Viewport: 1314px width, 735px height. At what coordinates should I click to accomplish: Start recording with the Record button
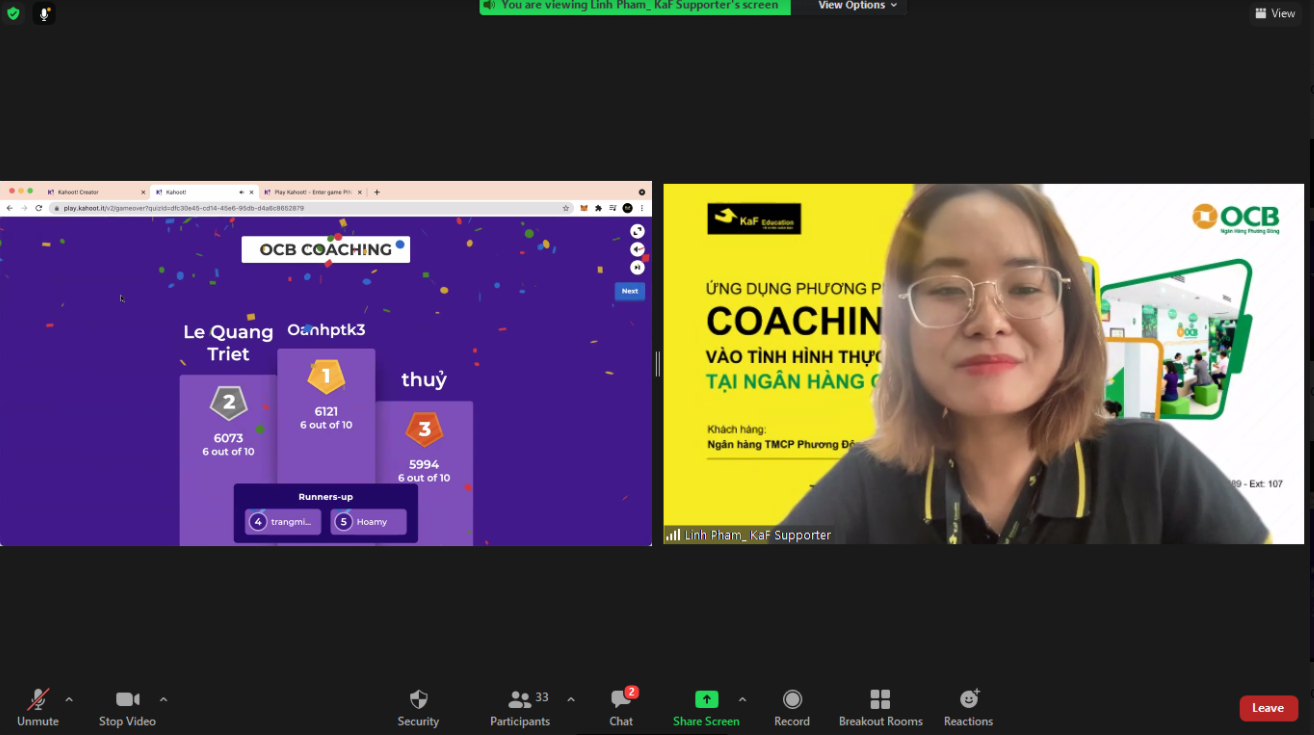[x=792, y=707]
